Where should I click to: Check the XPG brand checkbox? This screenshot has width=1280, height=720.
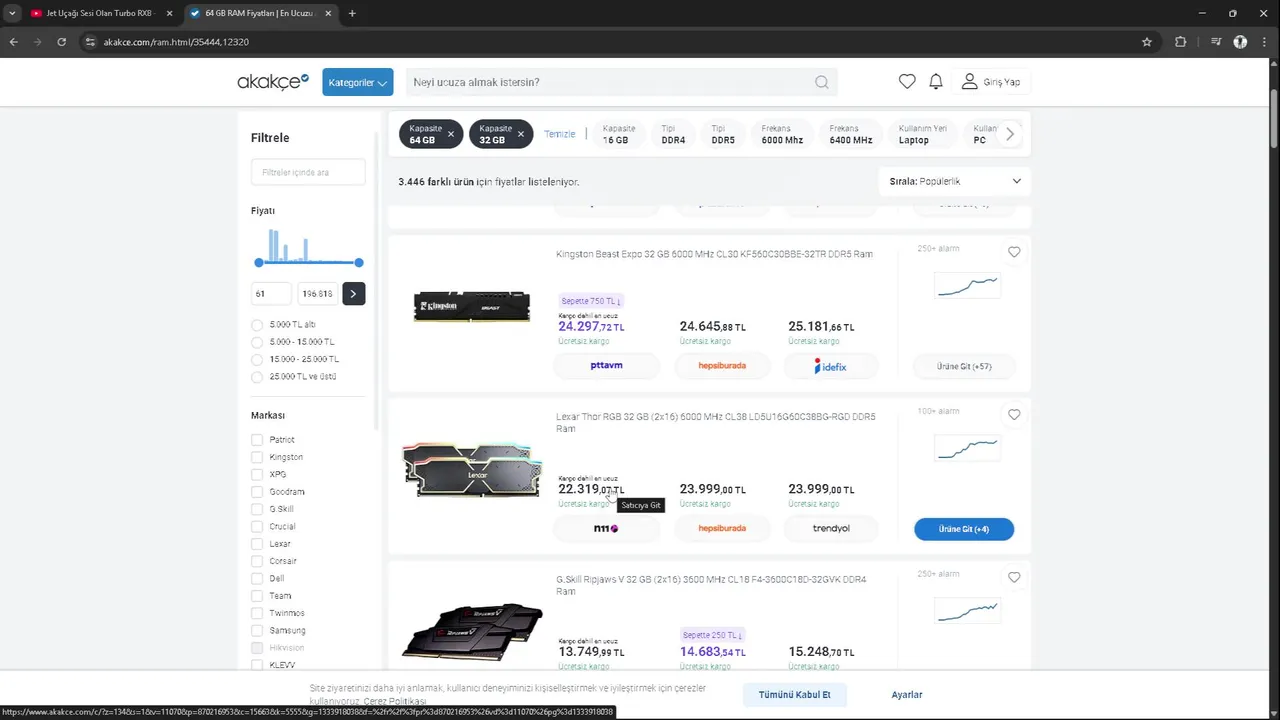click(x=257, y=474)
